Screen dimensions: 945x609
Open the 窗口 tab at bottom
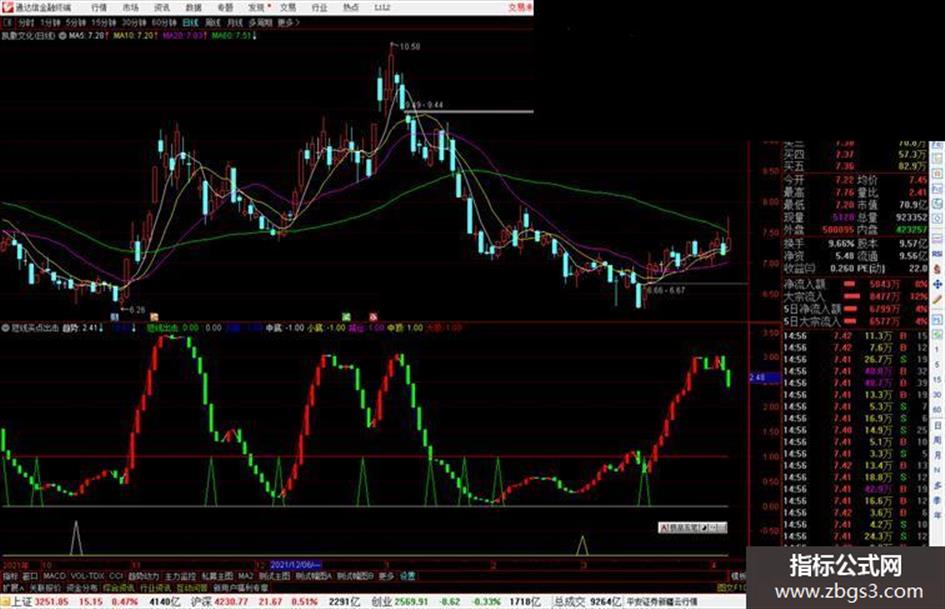click(30, 576)
